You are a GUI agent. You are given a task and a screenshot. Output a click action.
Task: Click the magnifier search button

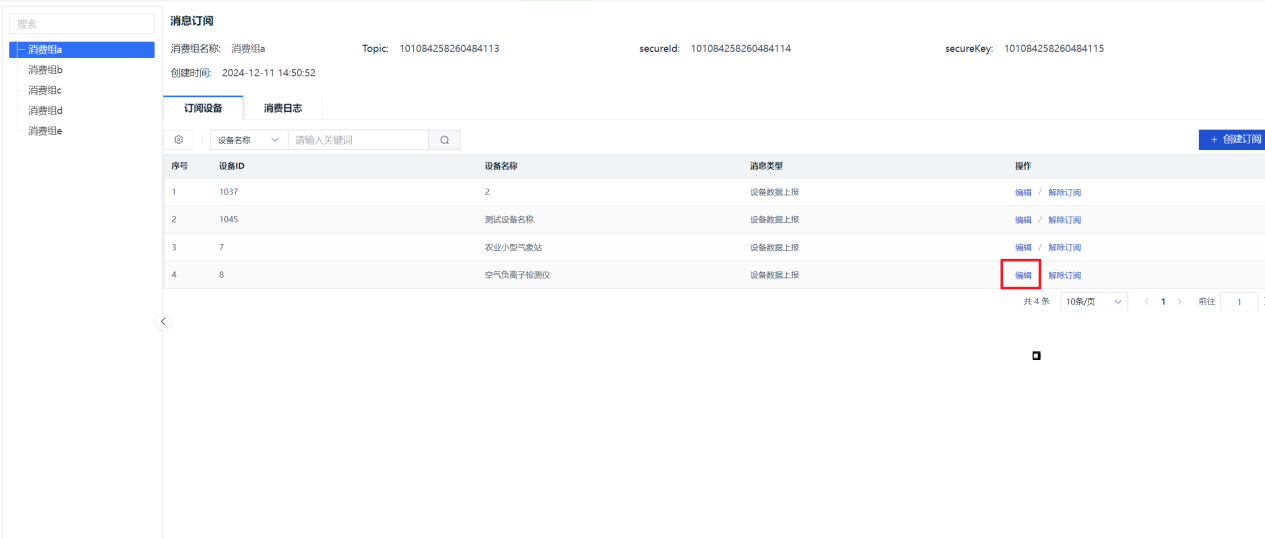444,140
